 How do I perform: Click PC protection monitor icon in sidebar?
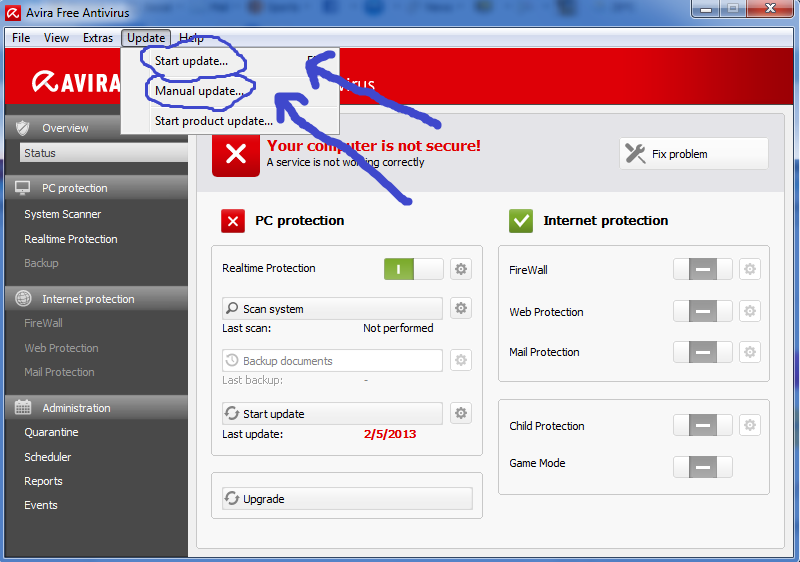click(x=22, y=188)
